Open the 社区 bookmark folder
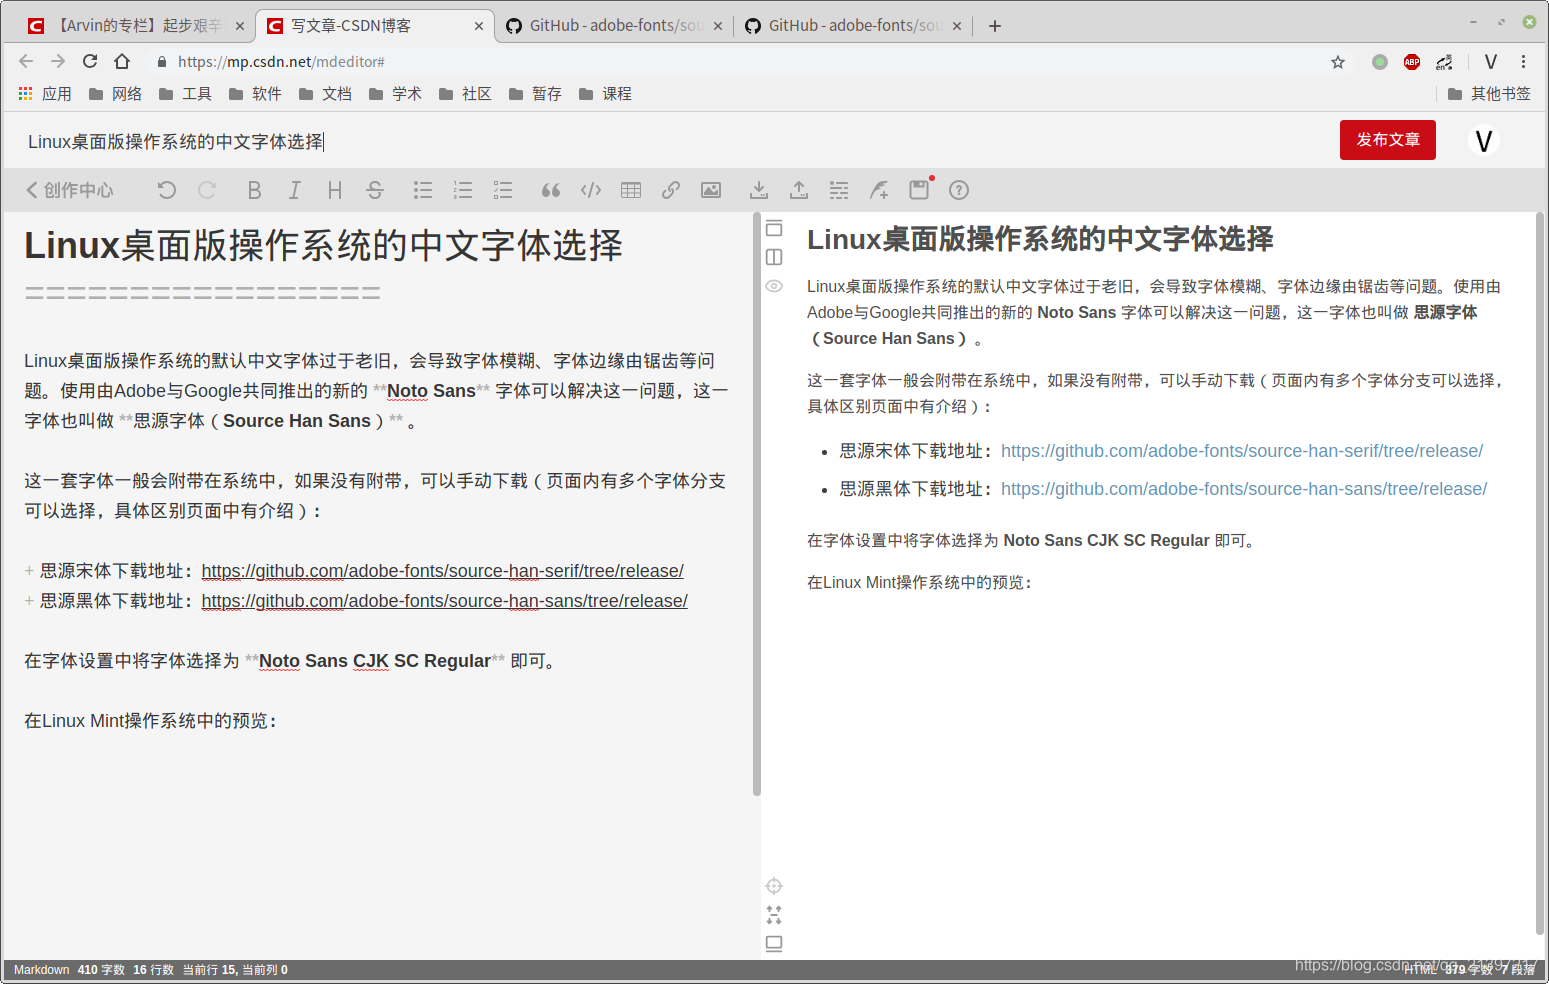The width and height of the screenshot is (1549, 984). (x=465, y=94)
